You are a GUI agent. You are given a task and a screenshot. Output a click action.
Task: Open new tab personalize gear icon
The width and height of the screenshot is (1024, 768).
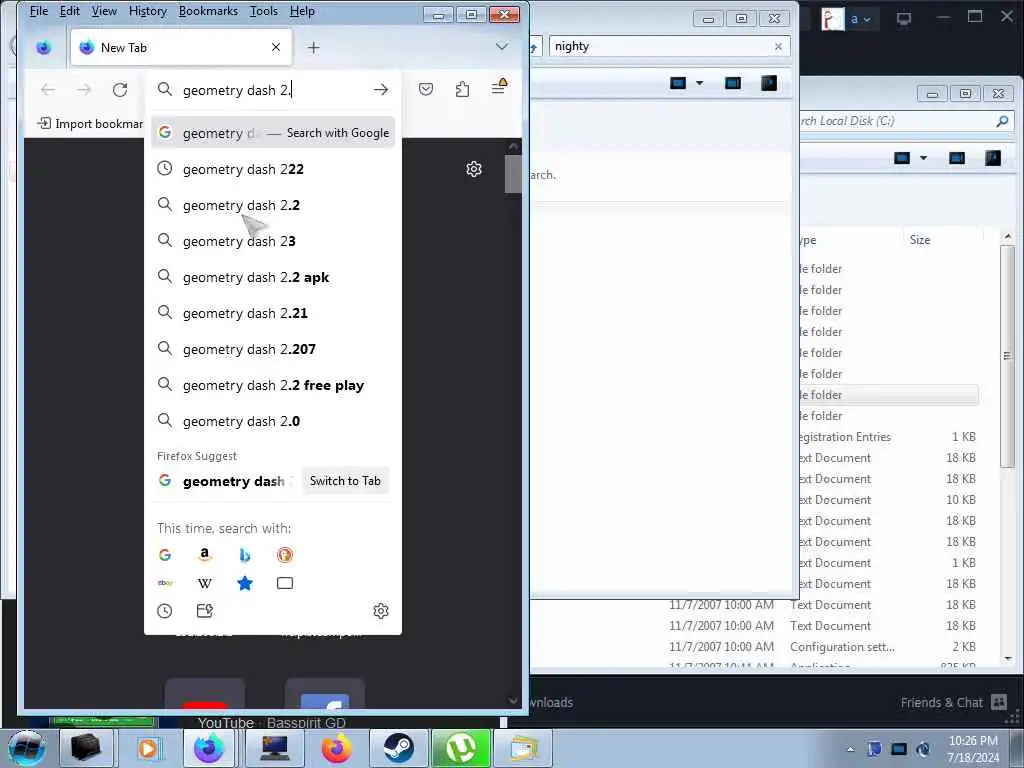474,169
